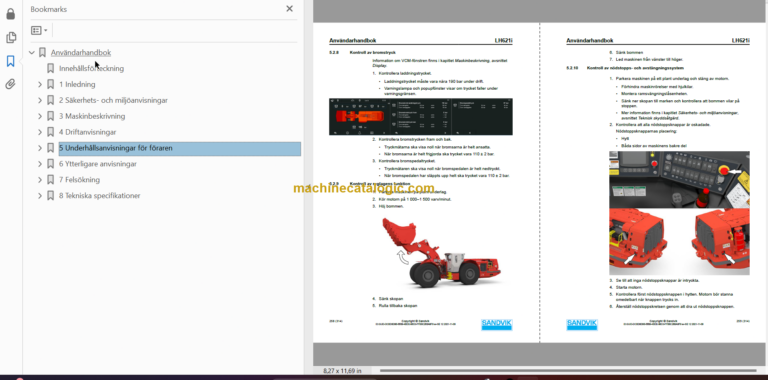This screenshot has width=768, height=380.
Task: Select the Bookmarks panel icon in sidebar
Action: click(10, 61)
